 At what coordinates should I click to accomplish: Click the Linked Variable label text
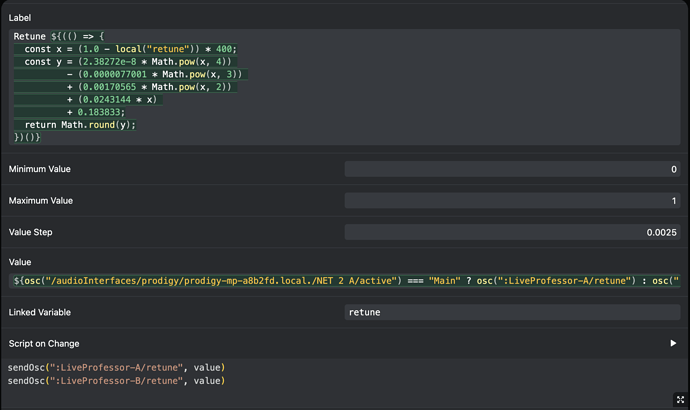(42, 312)
